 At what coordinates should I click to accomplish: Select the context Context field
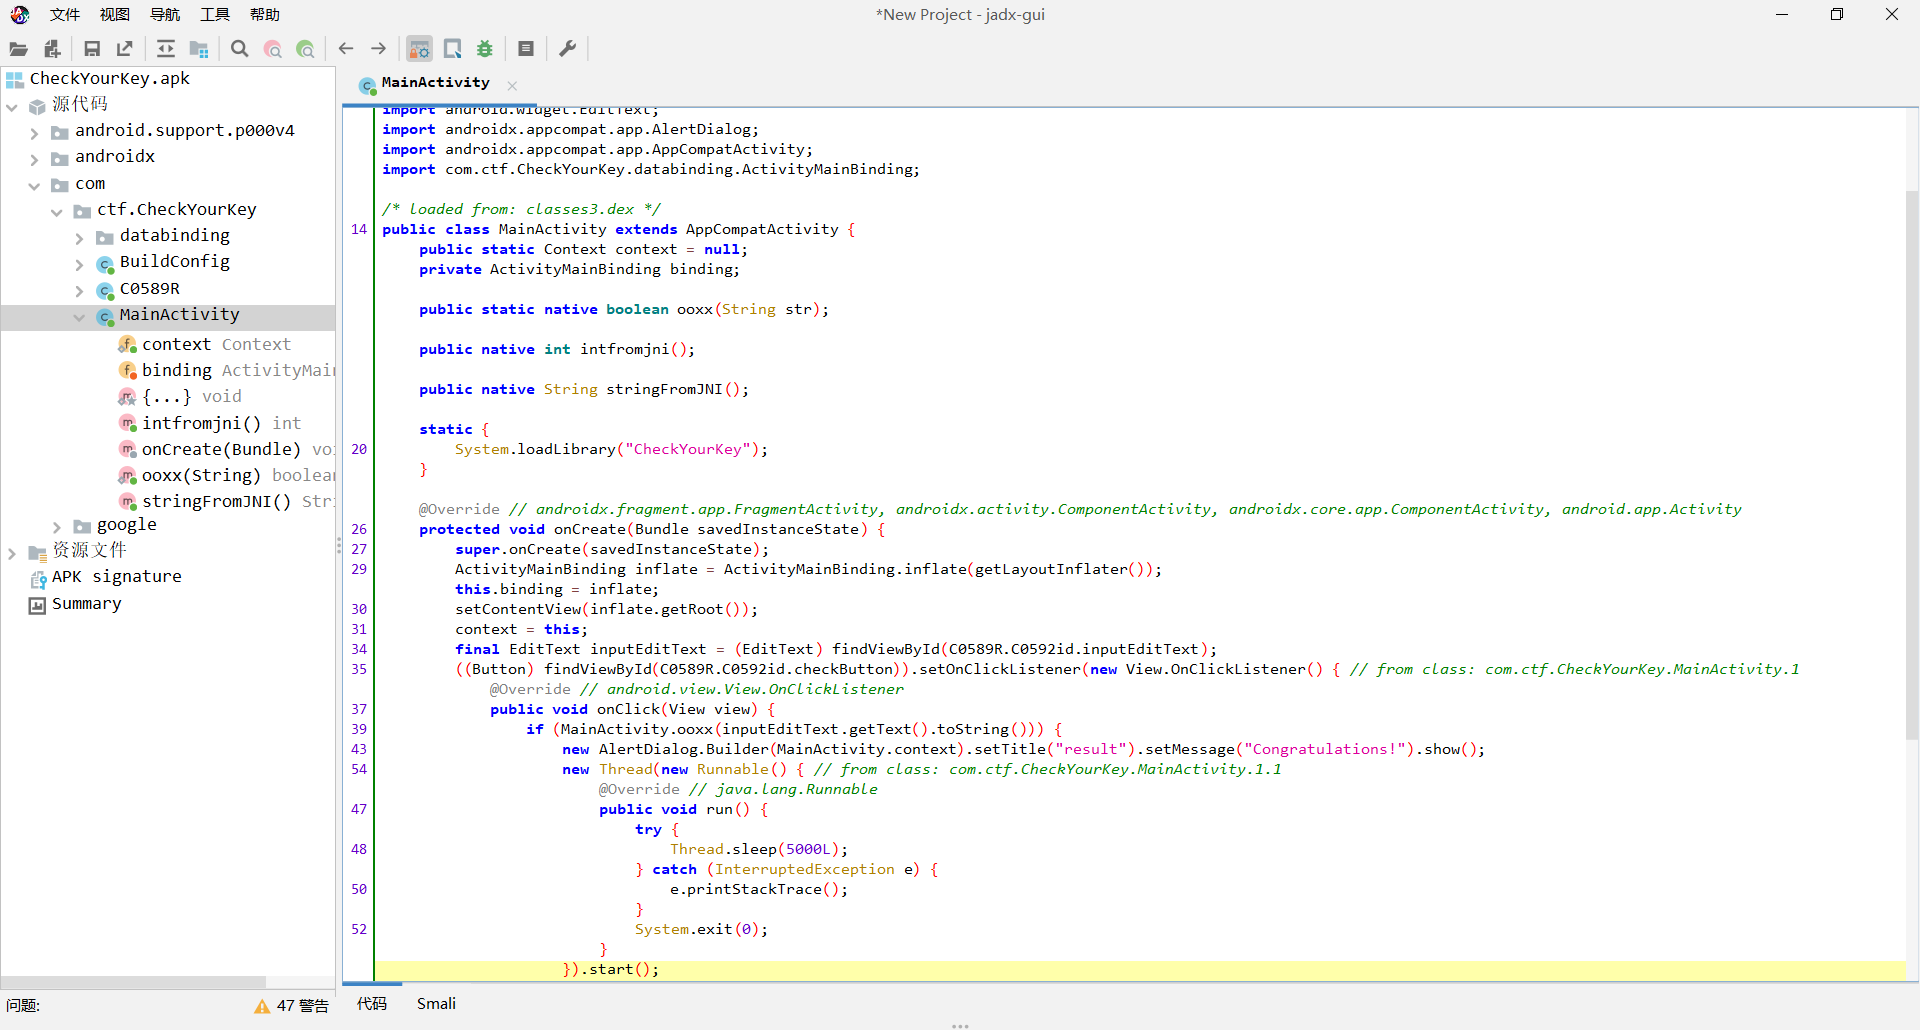(x=216, y=345)
